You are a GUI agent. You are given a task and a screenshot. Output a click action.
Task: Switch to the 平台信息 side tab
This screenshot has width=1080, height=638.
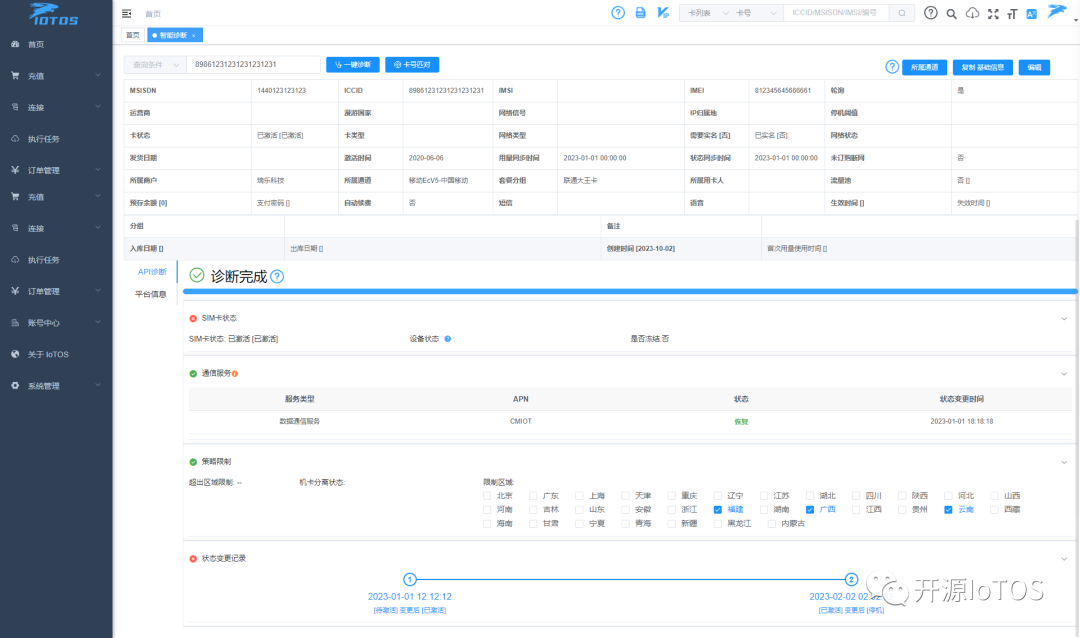(150, 294)
